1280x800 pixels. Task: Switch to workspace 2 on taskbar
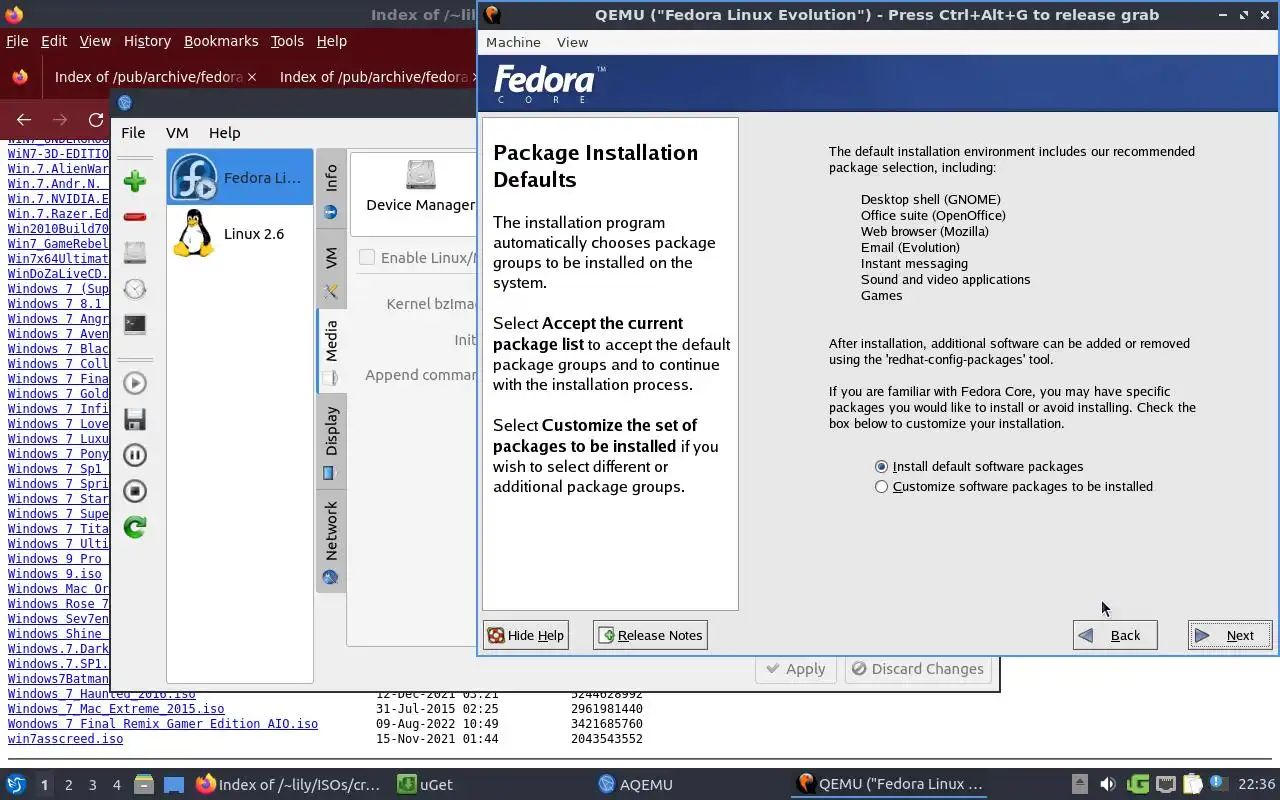[69, 785]
